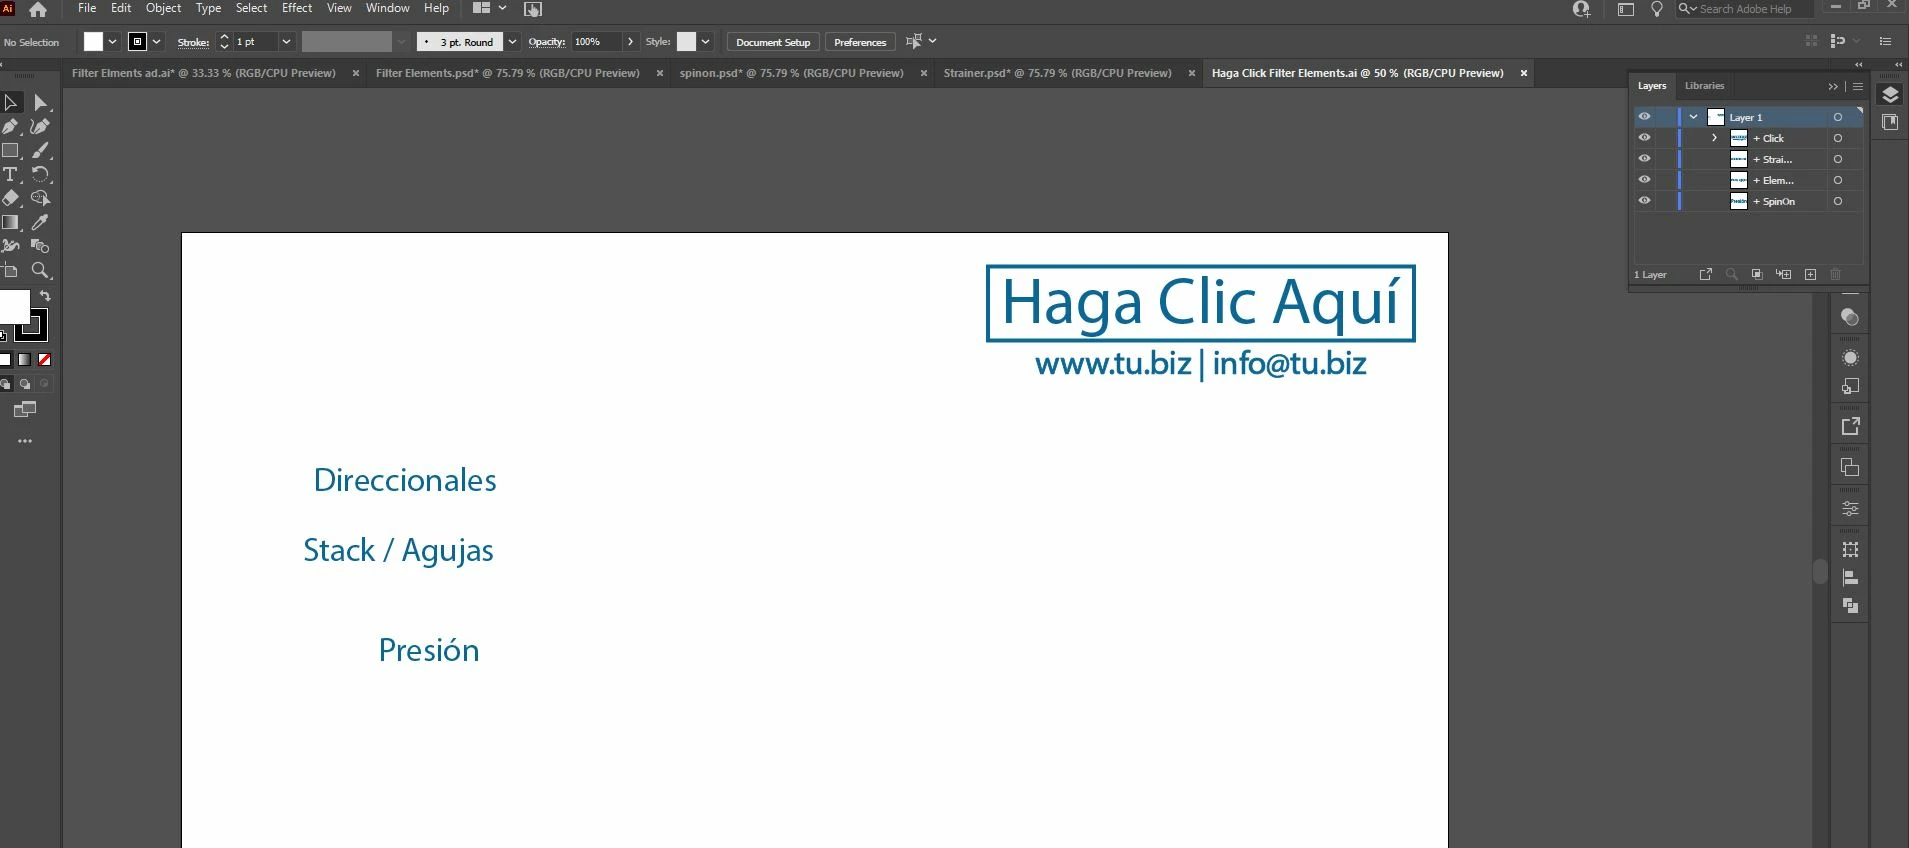Switch to spinon.psd document tab
Image resolution: width=1909 pixels, height=848 pixels.
click(x=791, y=73)
